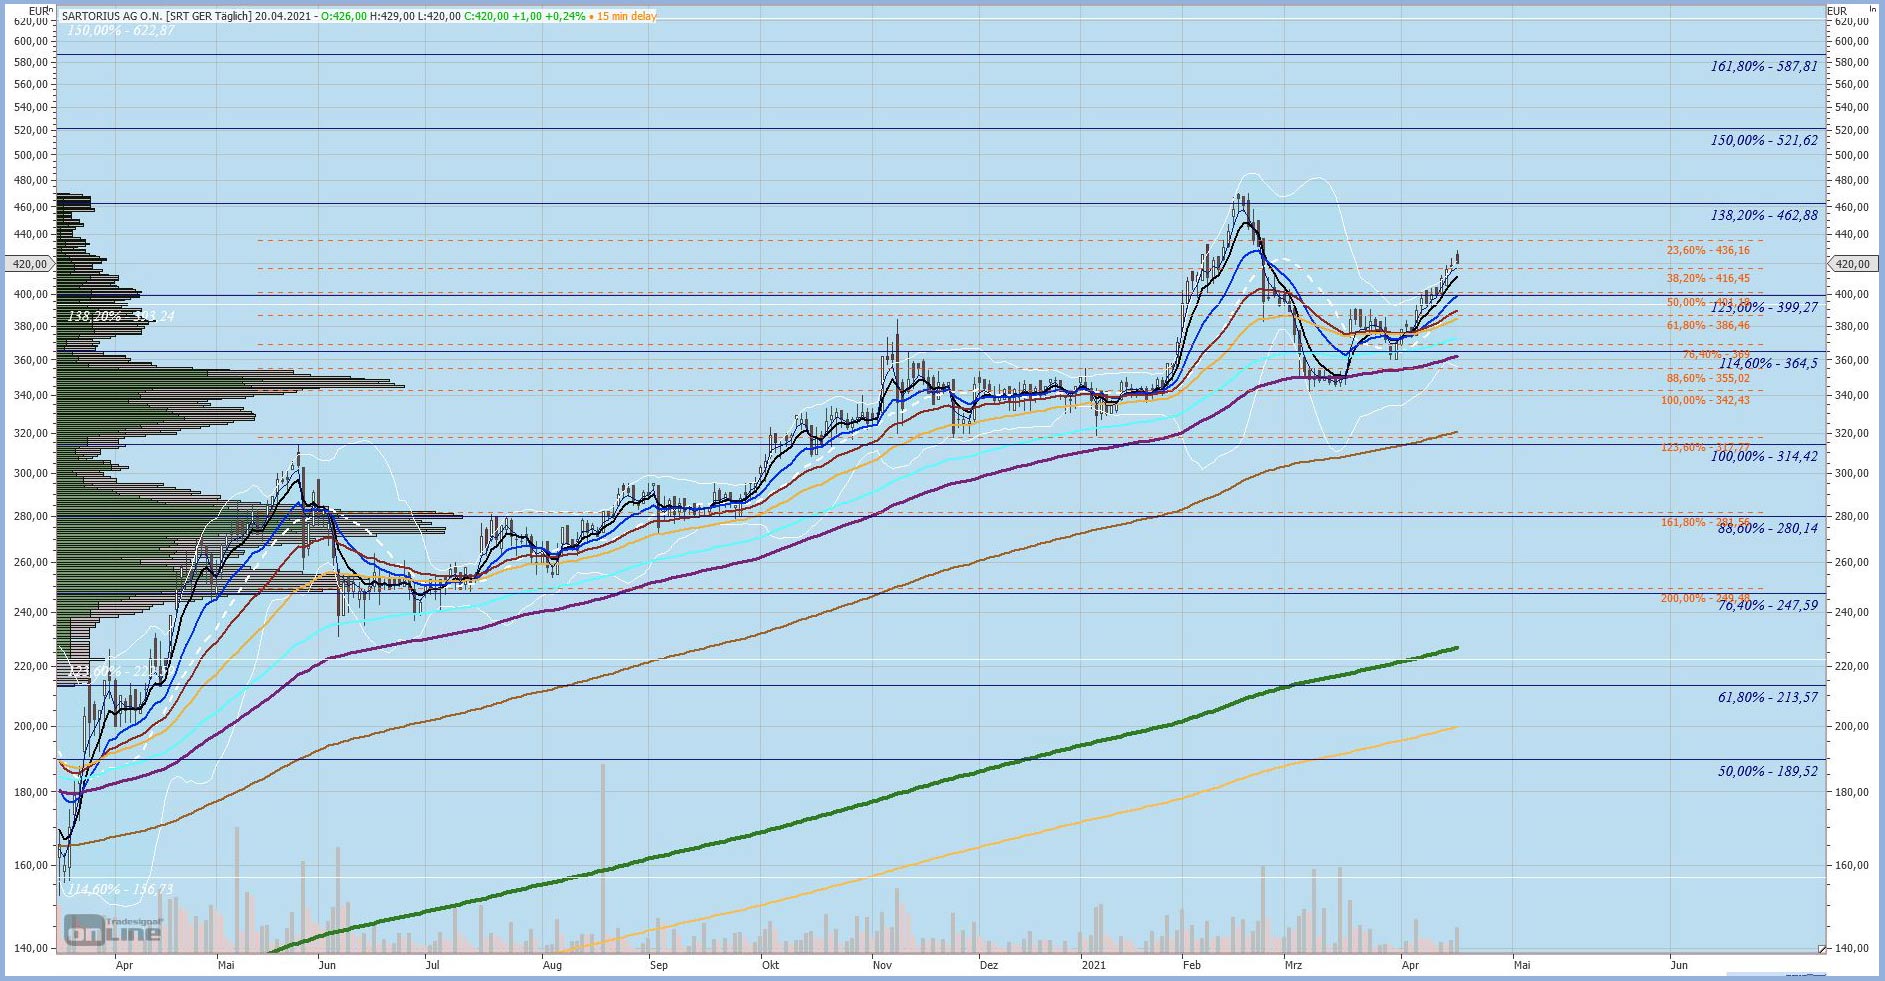Click the resize icon at chart corner
This screenshot has width=1885, height=981.
[1822, 948]
